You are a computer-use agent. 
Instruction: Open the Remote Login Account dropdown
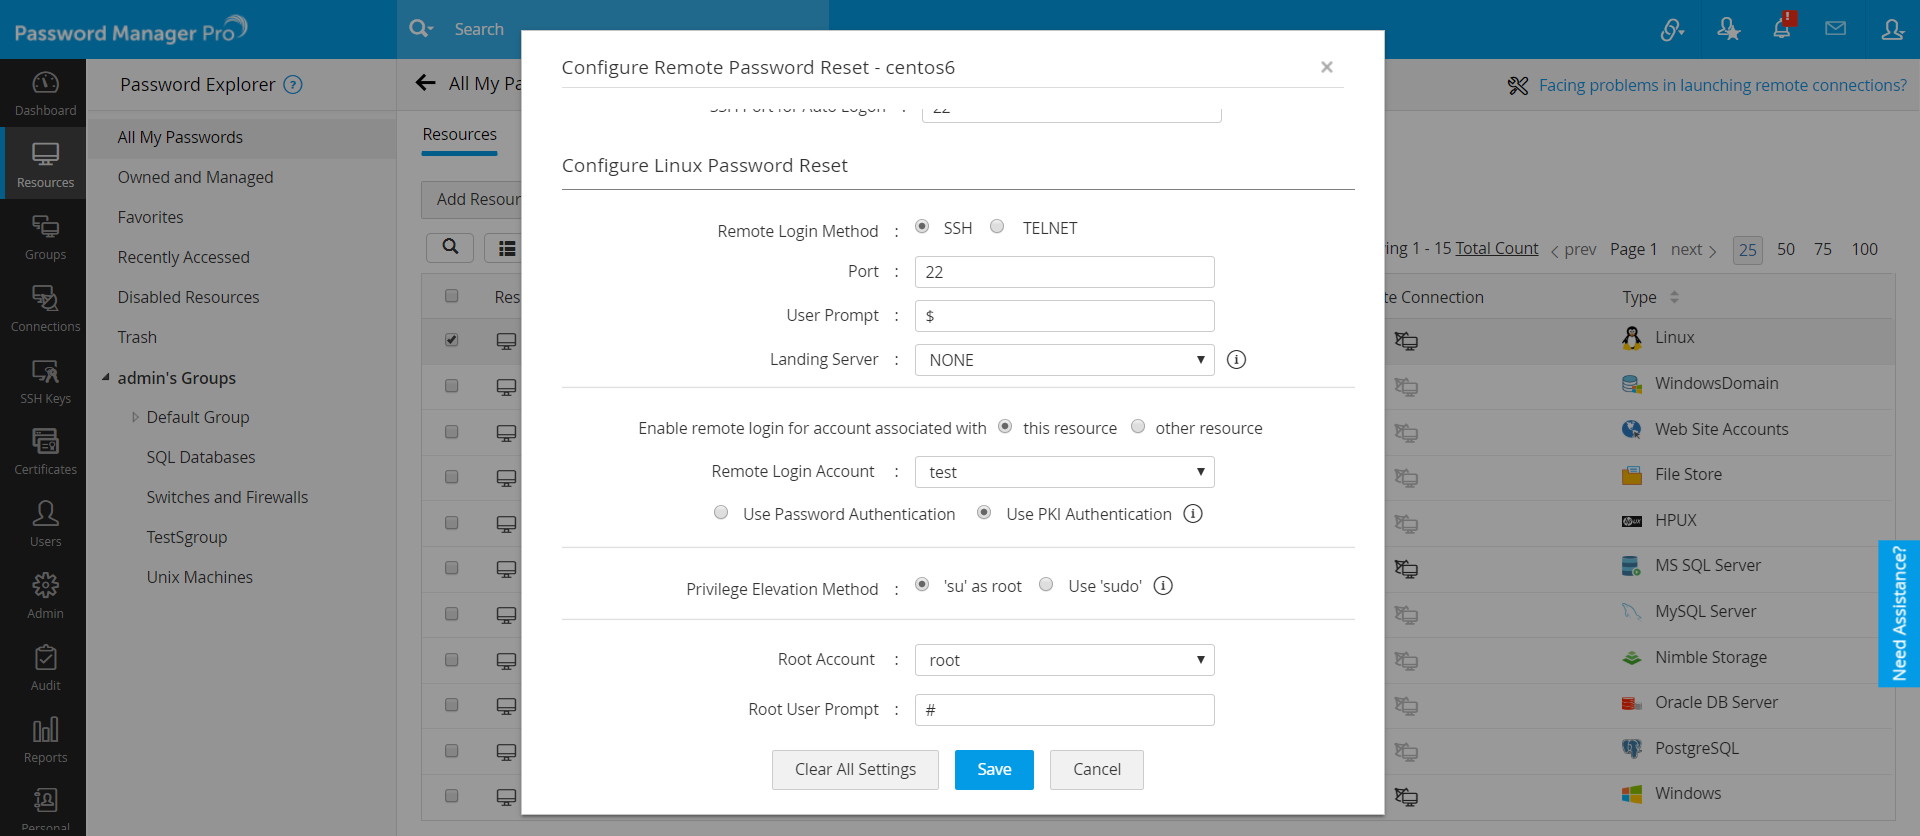click(1064, 472)
